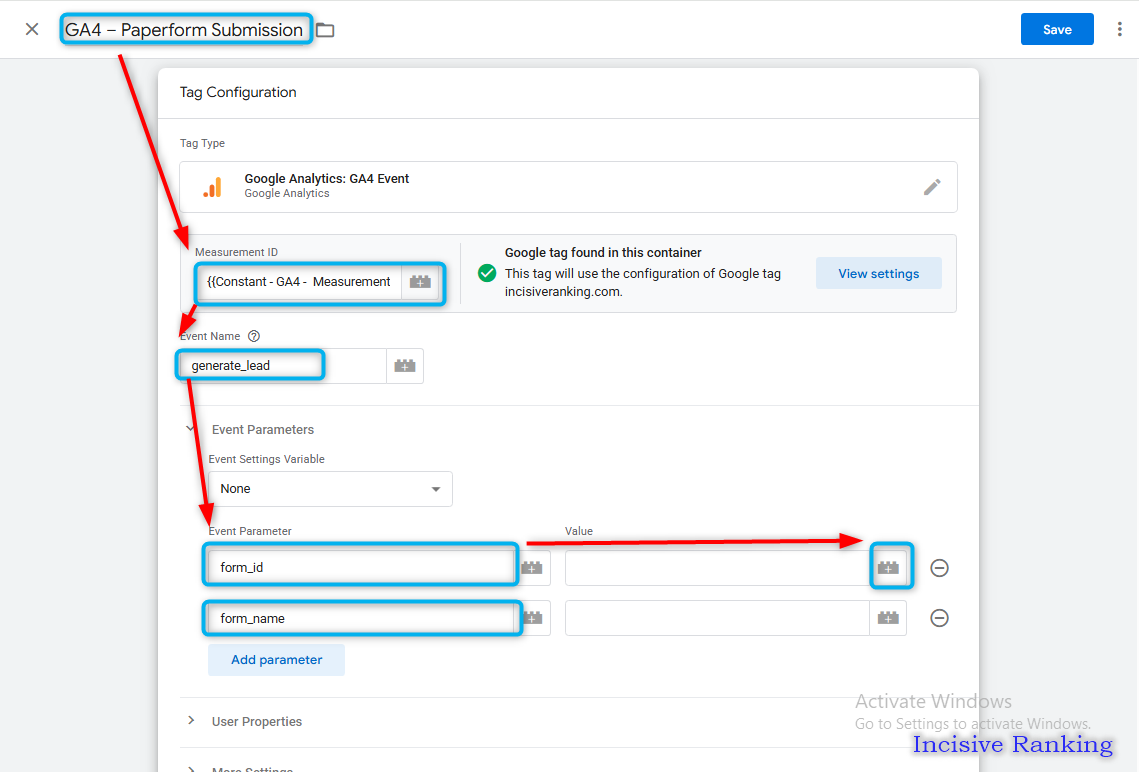Edit the tag name GA4 – Paperform Submission
Viewport: 1139px width, 772px height.
184,30
